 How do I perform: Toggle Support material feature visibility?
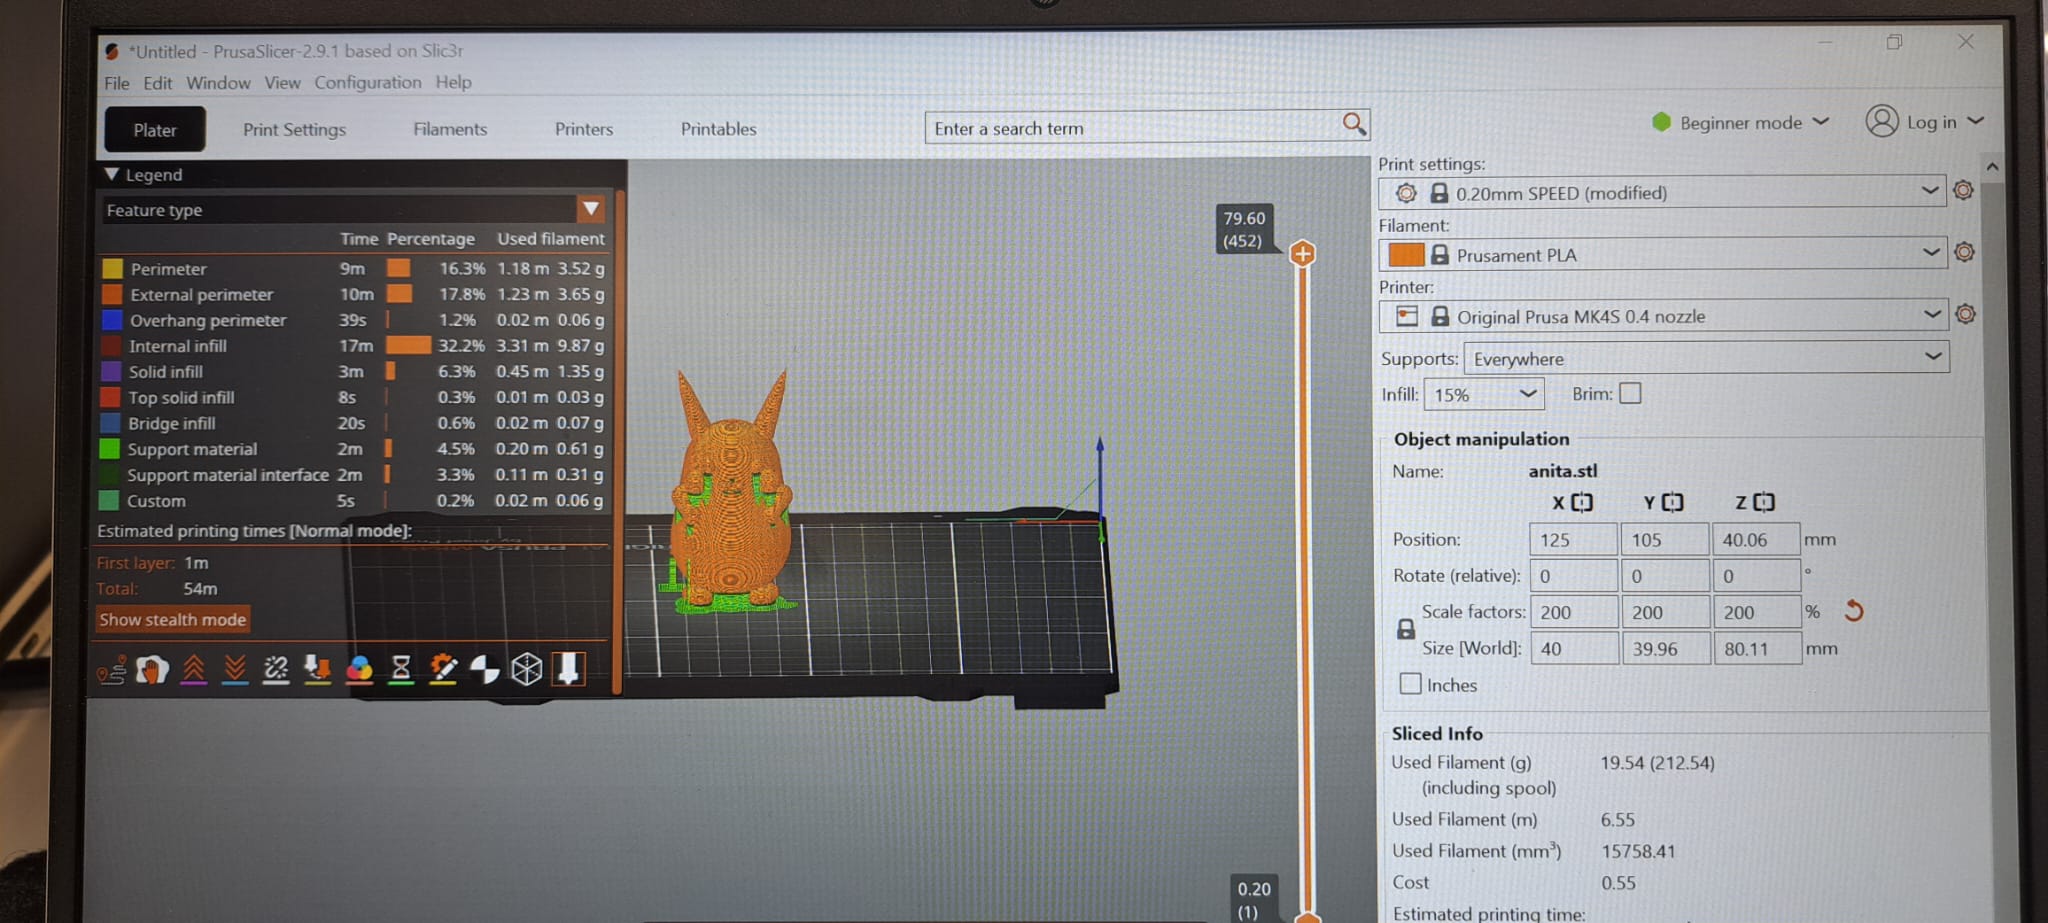tap(110, 449)
